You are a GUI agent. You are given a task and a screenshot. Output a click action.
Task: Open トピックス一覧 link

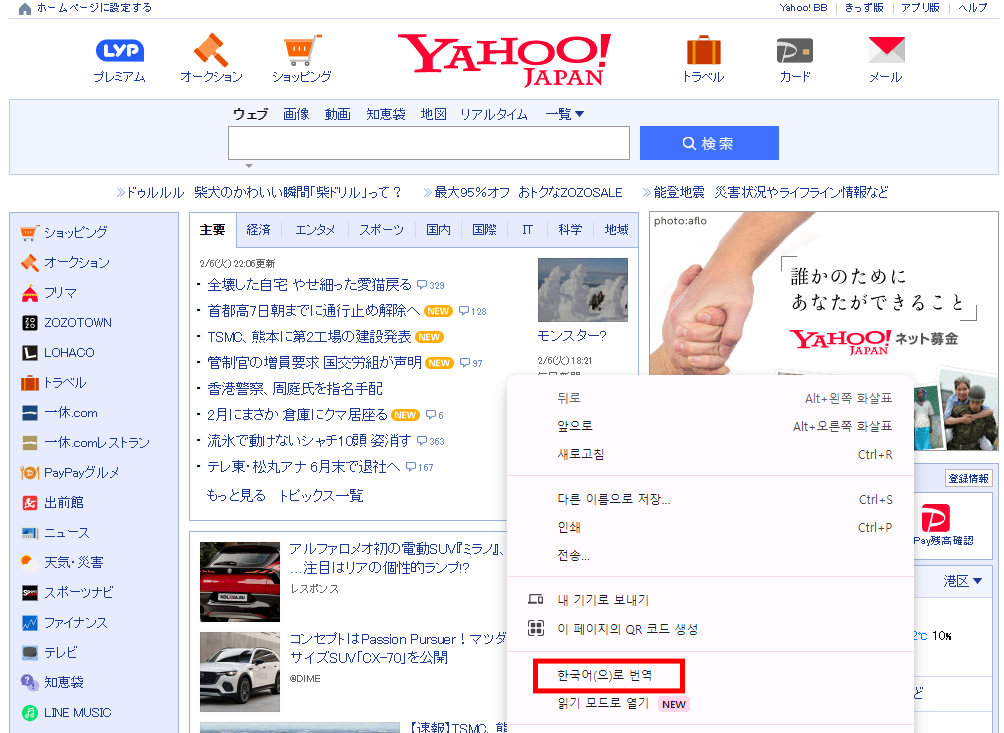click(x=321, y=495)
